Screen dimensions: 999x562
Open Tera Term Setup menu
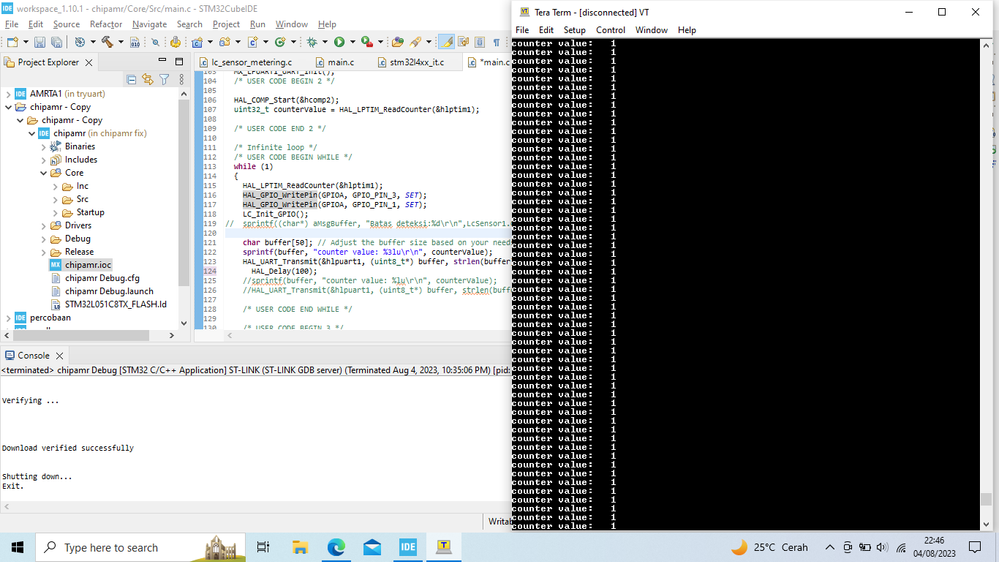[x=574, y=30]
